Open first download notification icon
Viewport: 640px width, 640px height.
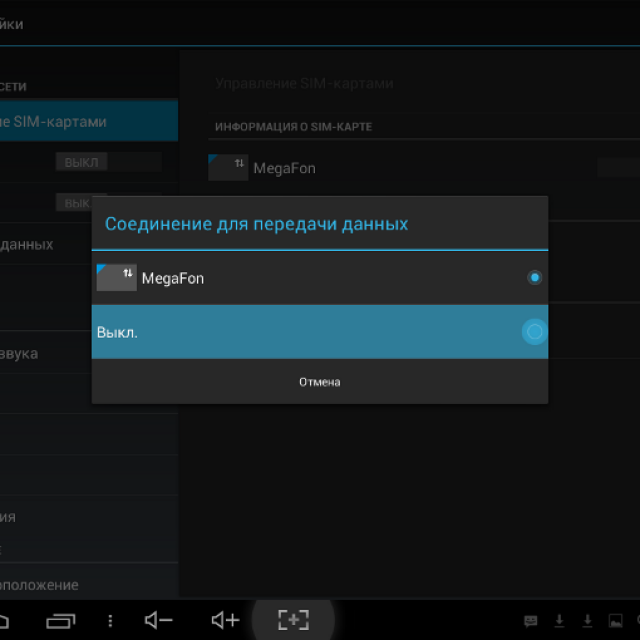(x=559, y=621)
